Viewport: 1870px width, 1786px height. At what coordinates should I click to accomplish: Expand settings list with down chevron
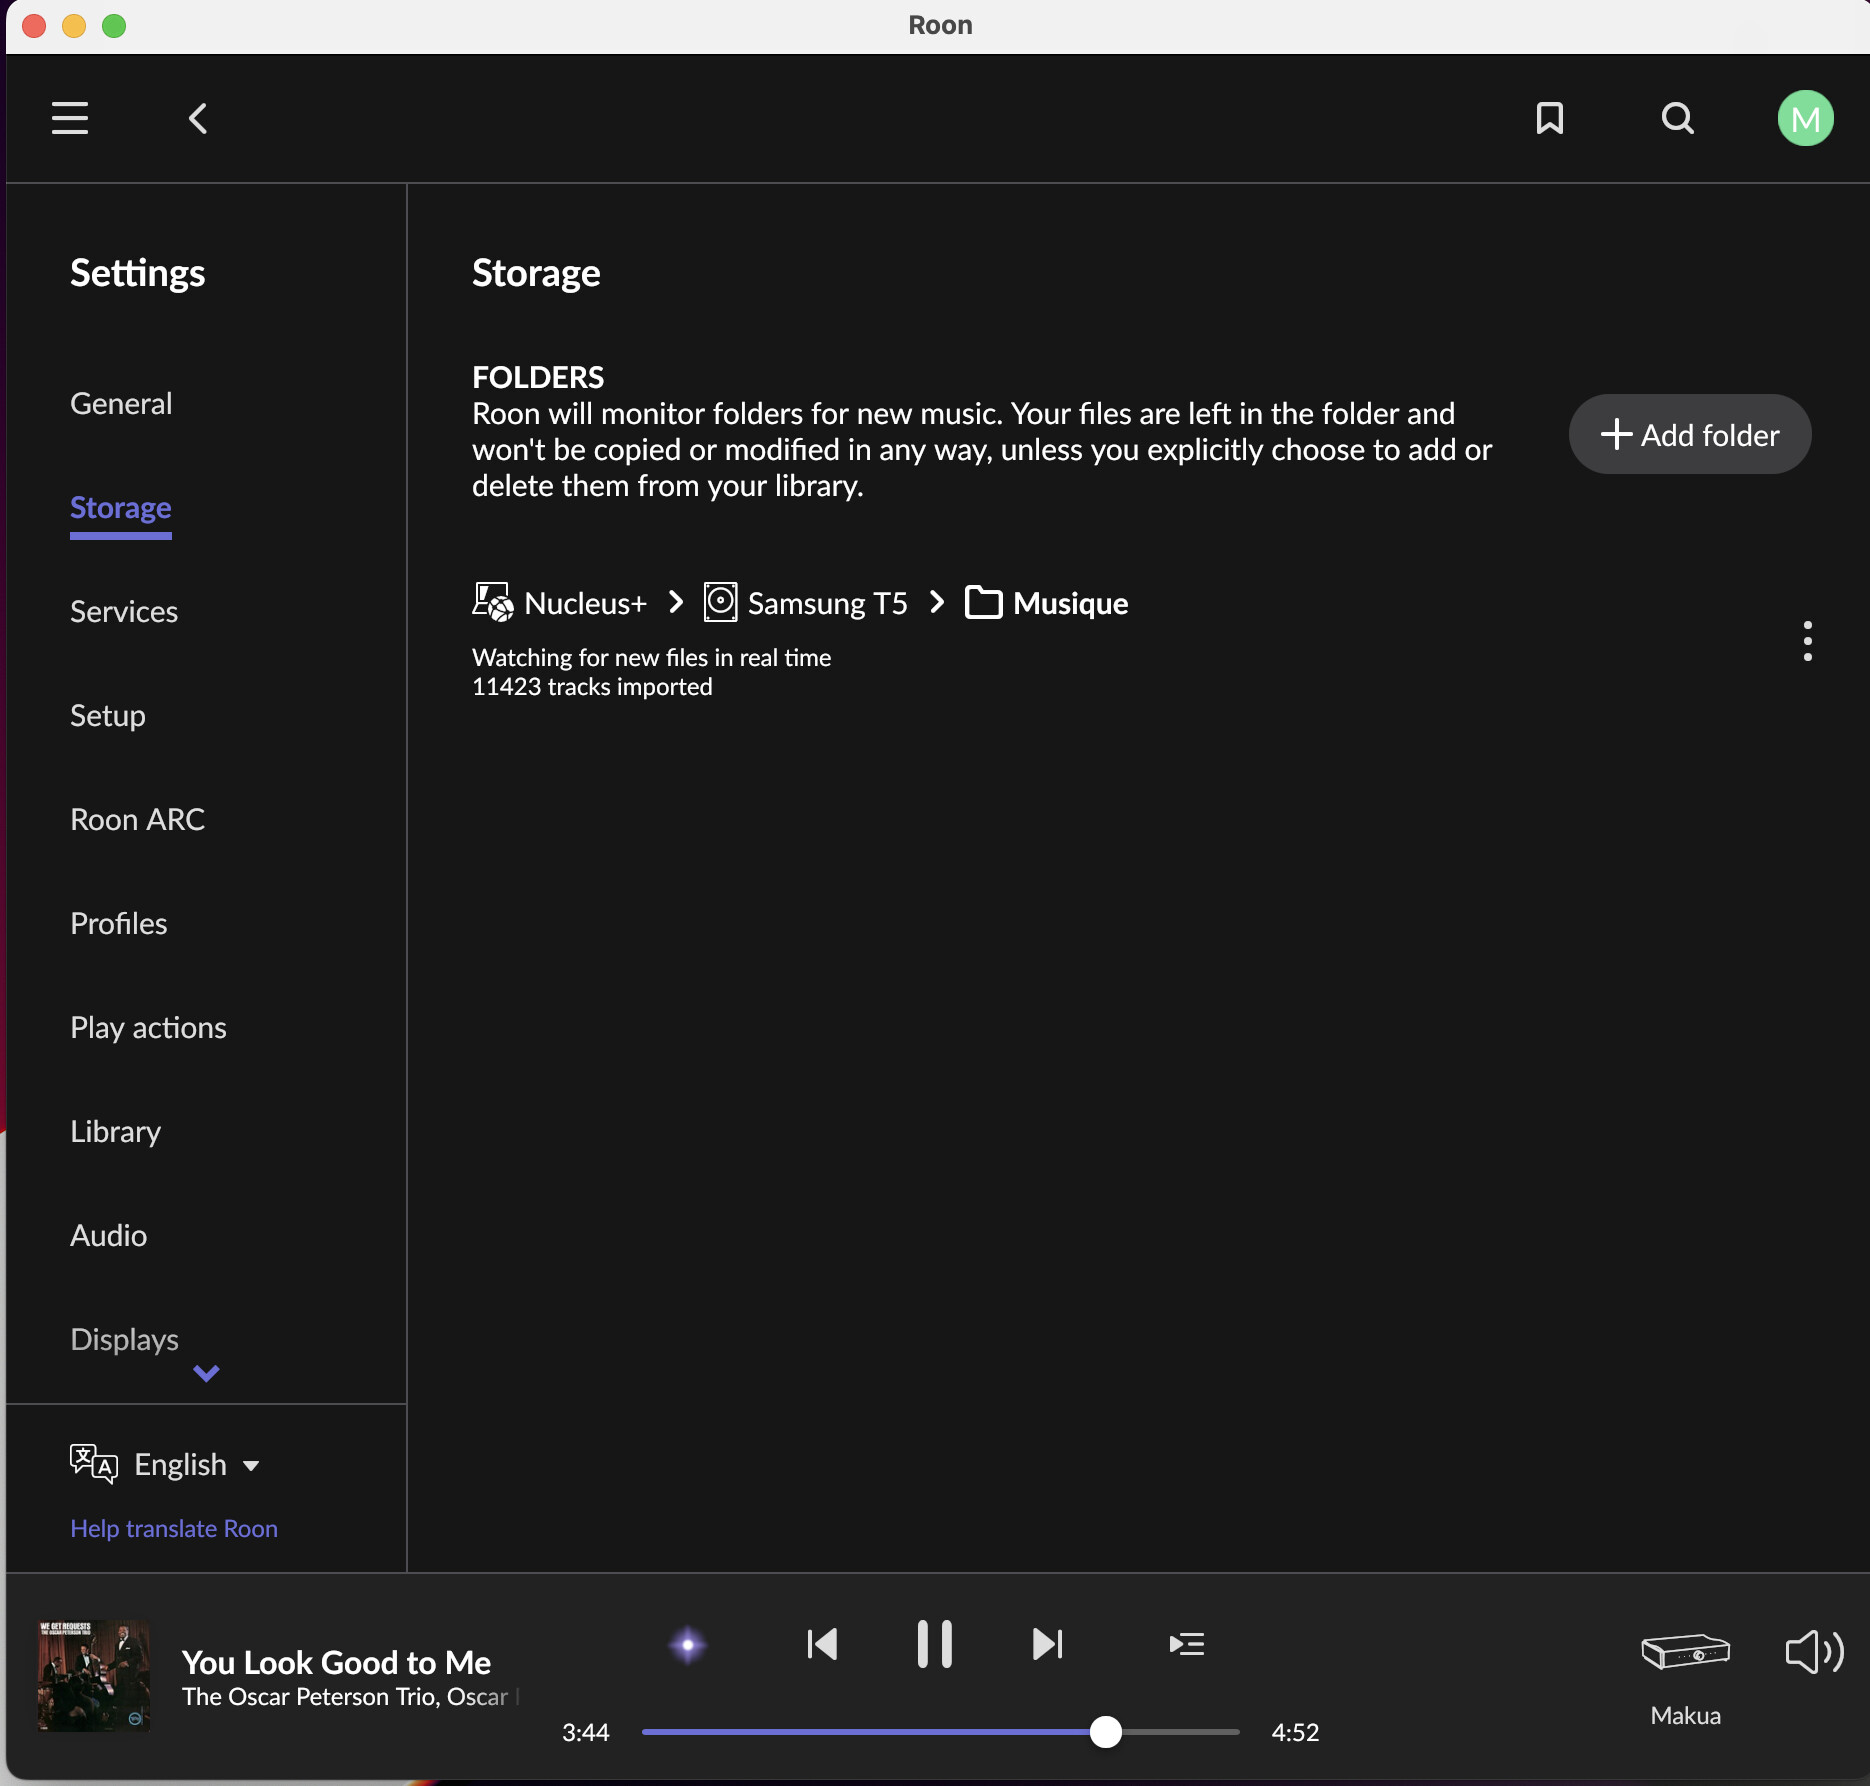(206, 1373)
